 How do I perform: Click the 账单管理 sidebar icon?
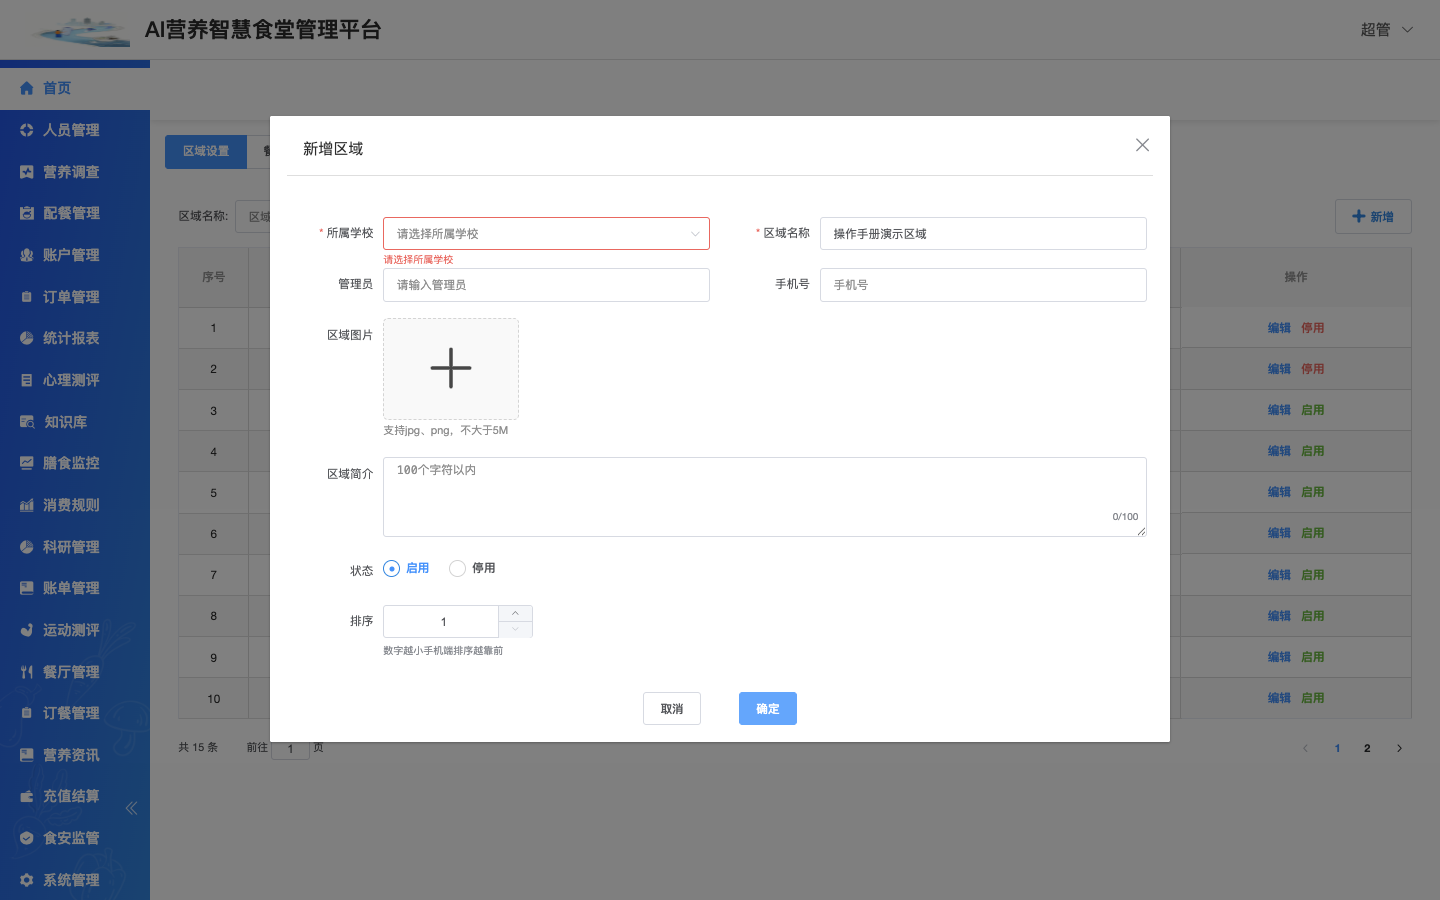coord(27,588)
